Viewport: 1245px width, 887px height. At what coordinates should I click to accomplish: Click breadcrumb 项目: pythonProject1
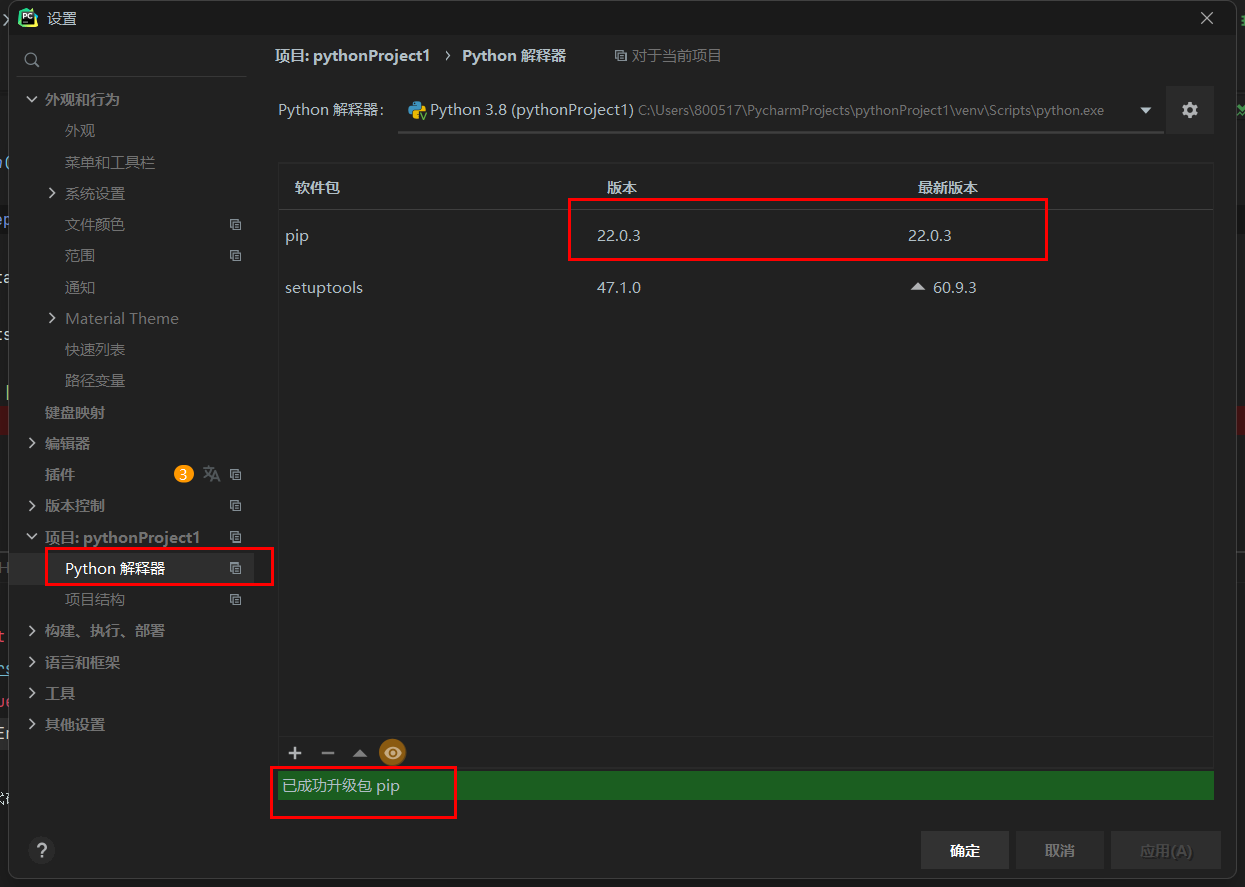coord(352,56)
